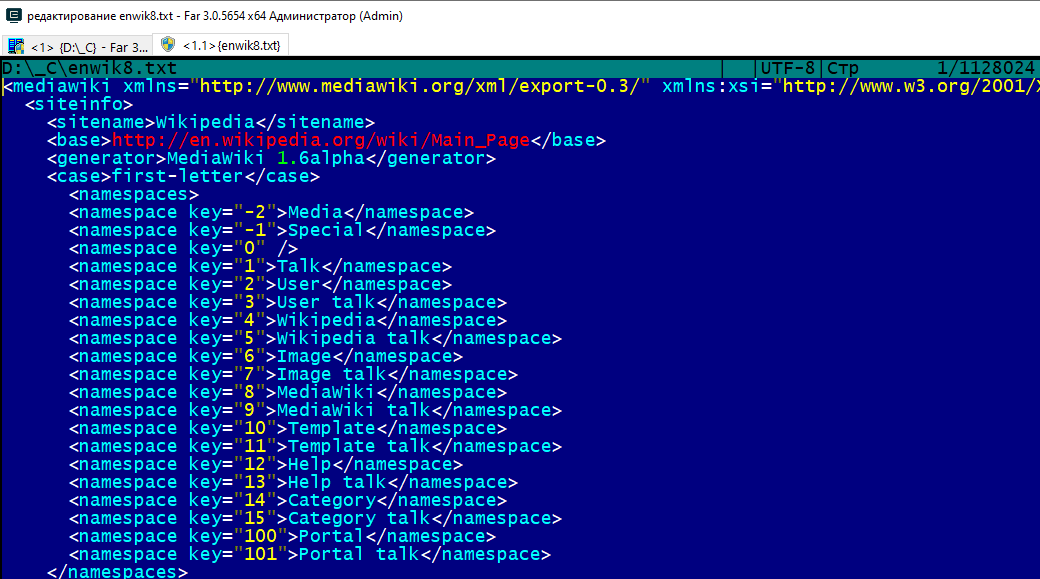The width and height of the screenshot is (1040, 579).
Task: Click the 'MediaWiki talk' namespace text
Action: coord(354,410)
